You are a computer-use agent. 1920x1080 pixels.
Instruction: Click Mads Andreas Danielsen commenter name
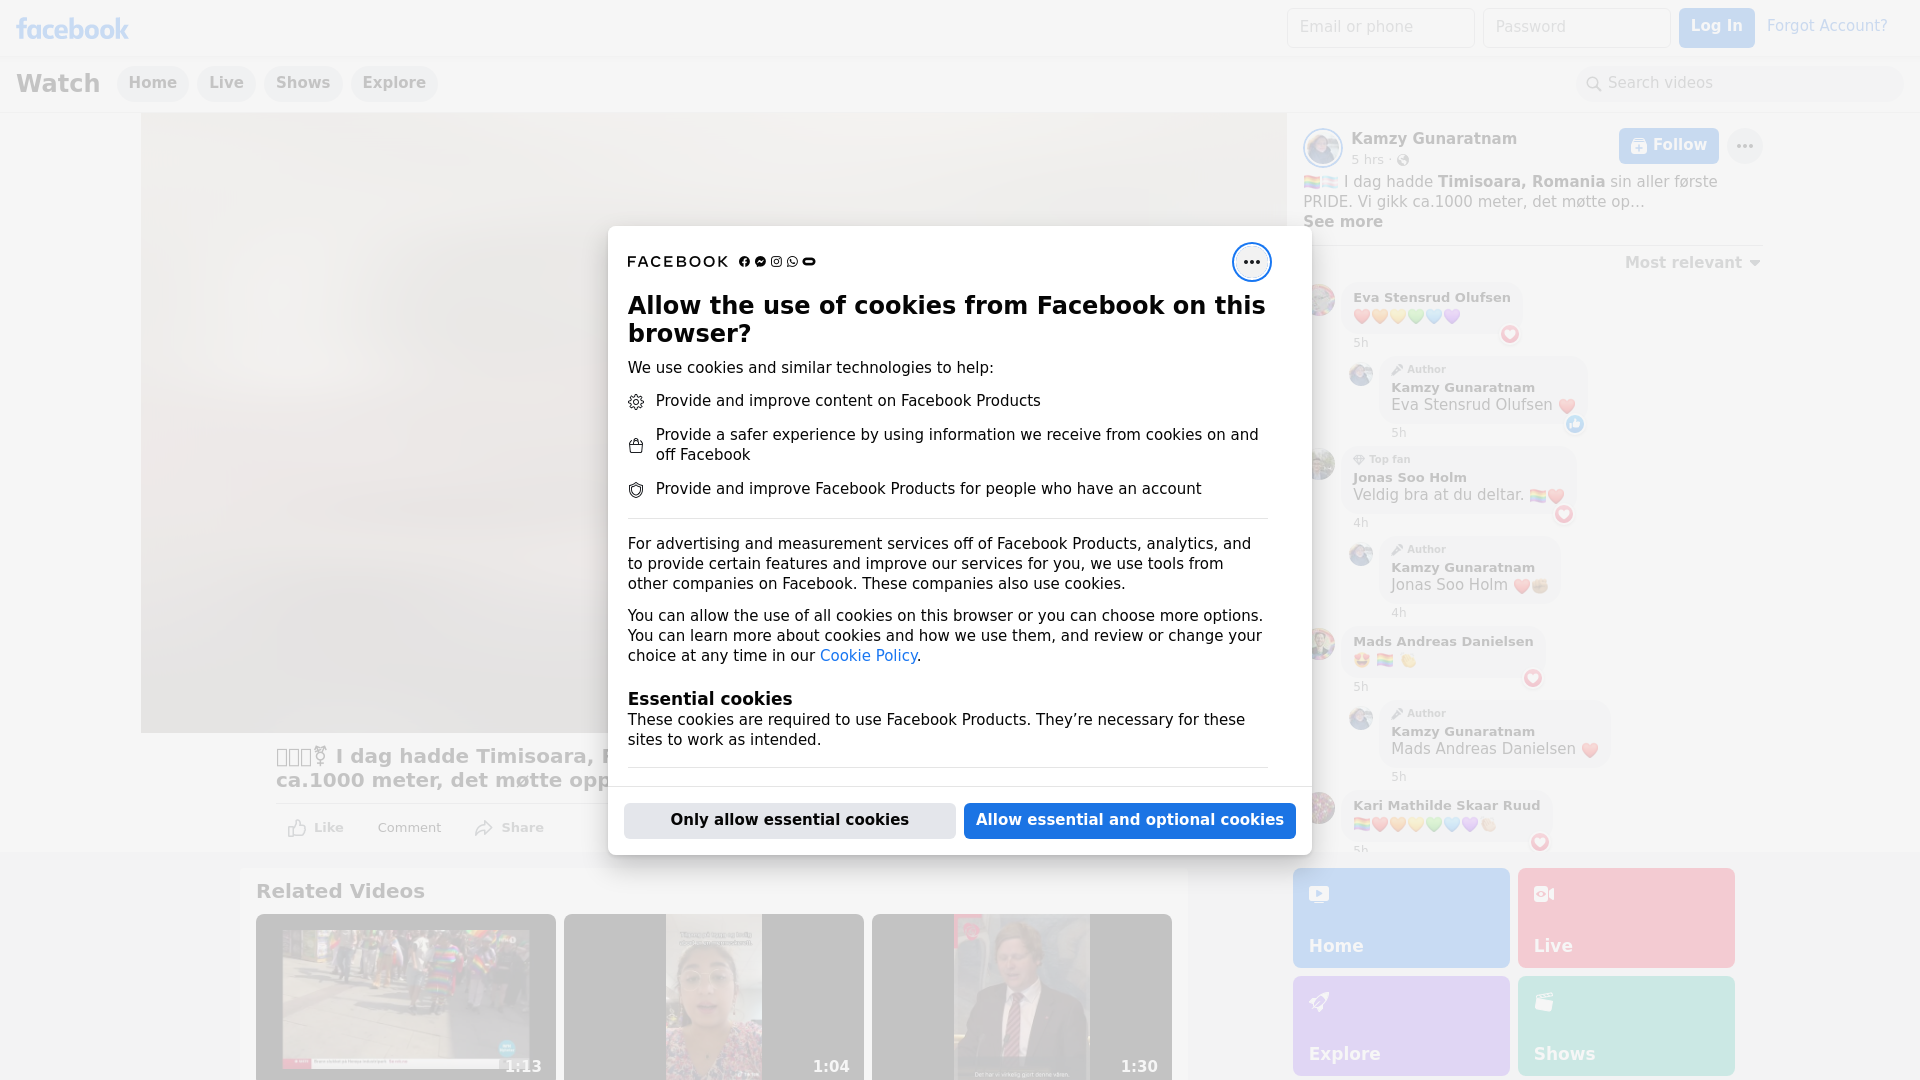(1442, 642)
